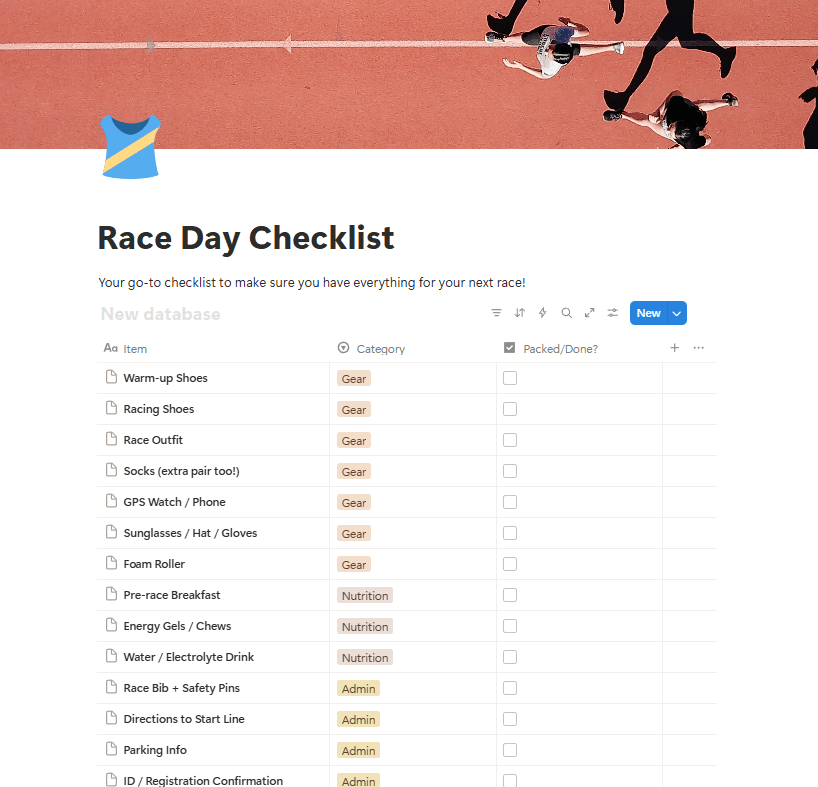Open the Packed/Done? column header menu
The width and height of the screenshot is (818, 787).
[x=560, y=349]
